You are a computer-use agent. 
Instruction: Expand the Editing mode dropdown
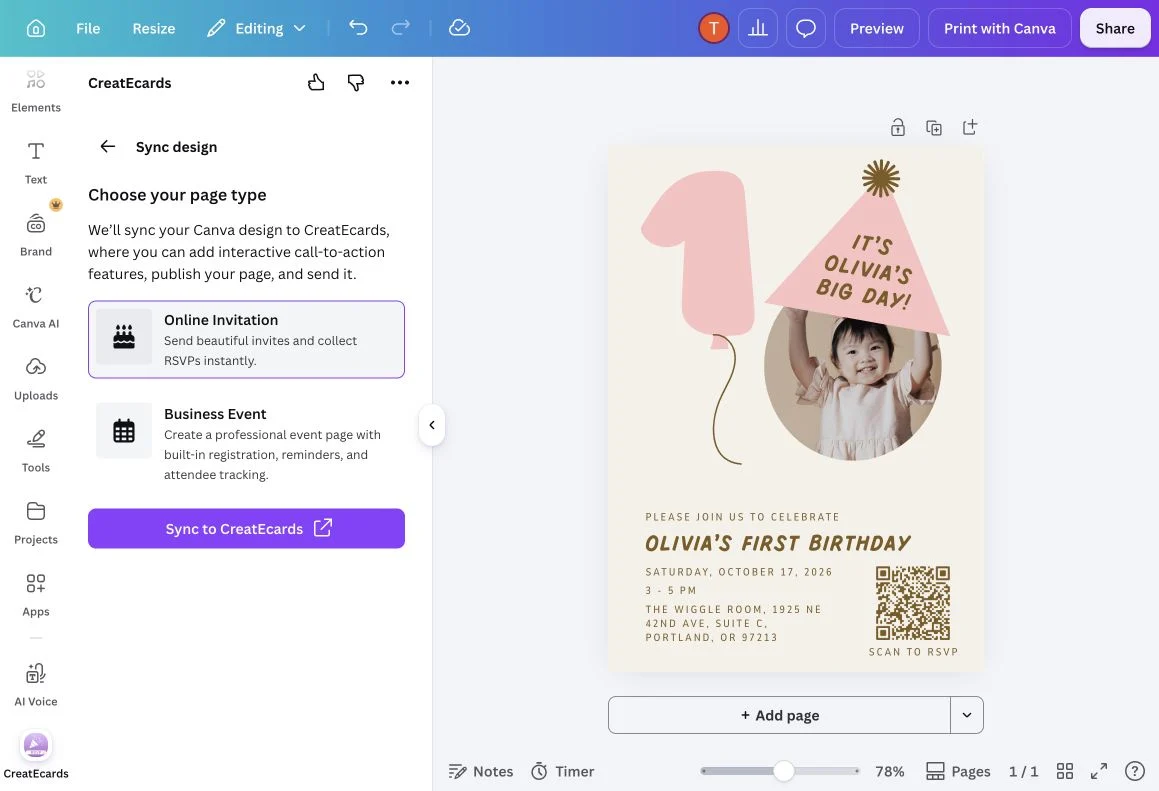click(256, 28)
